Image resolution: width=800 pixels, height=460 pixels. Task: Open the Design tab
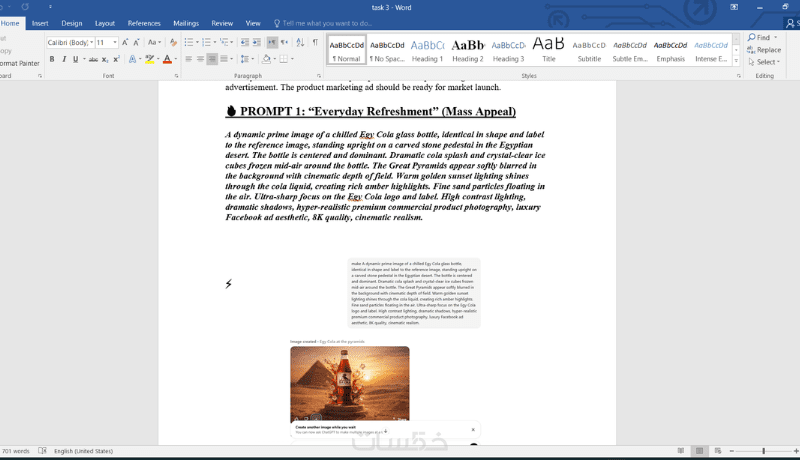tap(71, 23)
